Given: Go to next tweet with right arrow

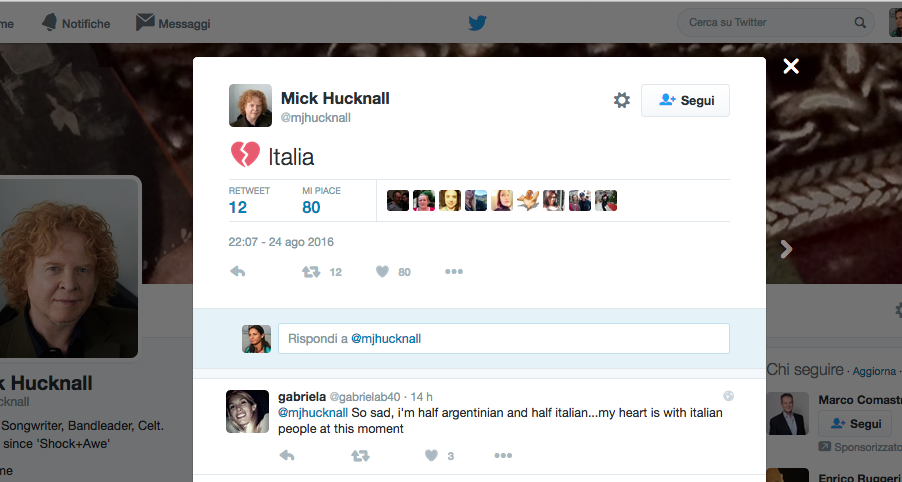Looking at the screenshot, I should click(x=786, y=249).
